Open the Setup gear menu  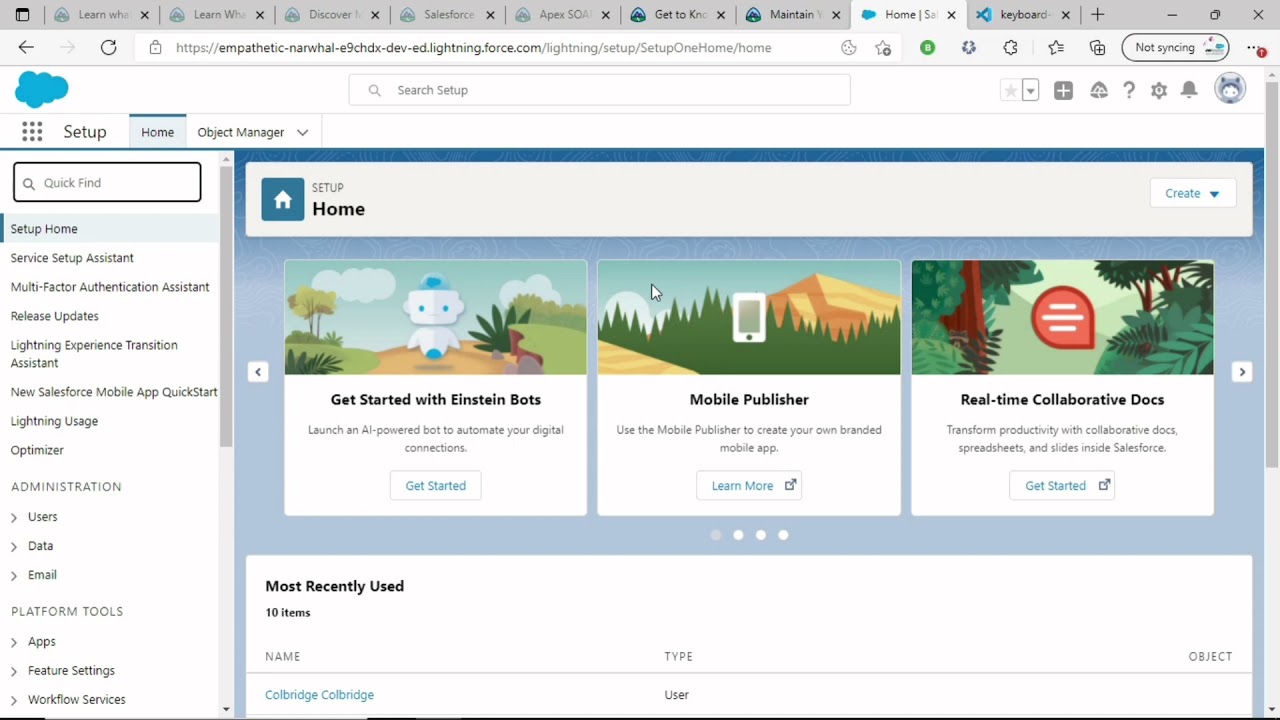tap(1159, 90)
